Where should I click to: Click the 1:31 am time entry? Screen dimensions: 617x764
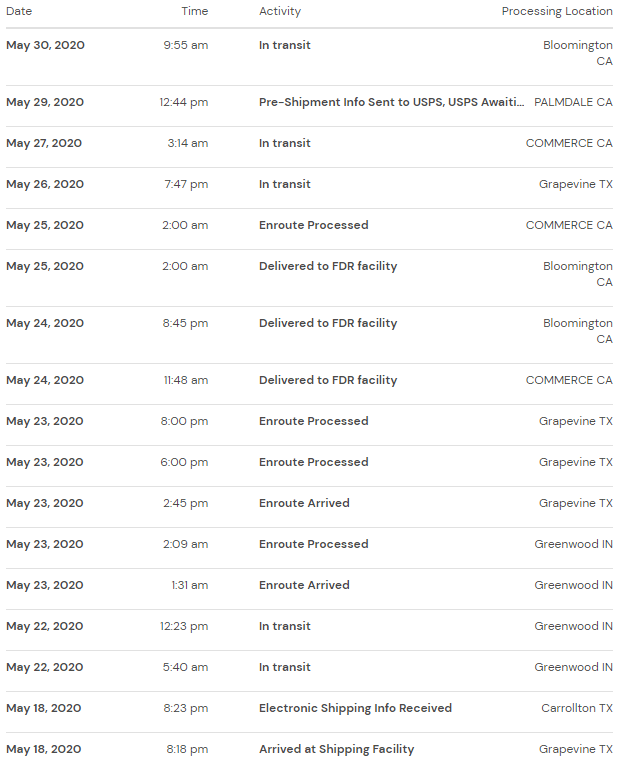coord(189,585)
